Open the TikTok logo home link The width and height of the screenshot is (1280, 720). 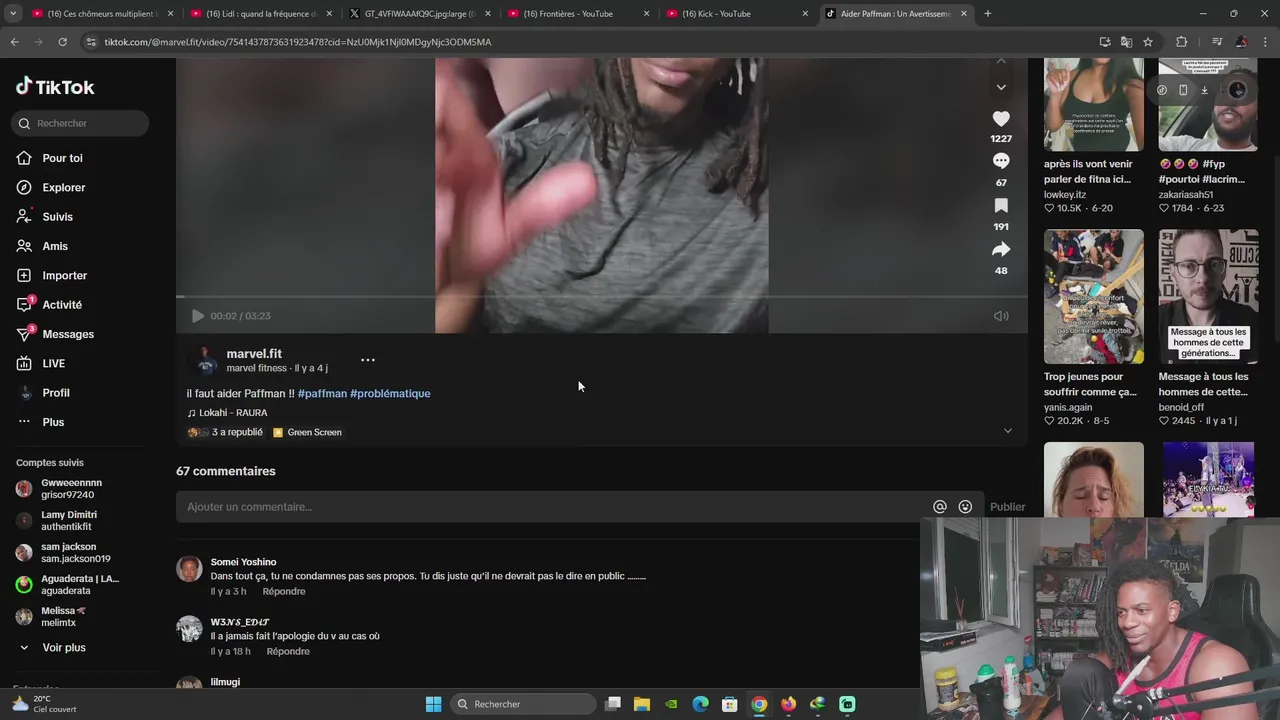[55, 87]
